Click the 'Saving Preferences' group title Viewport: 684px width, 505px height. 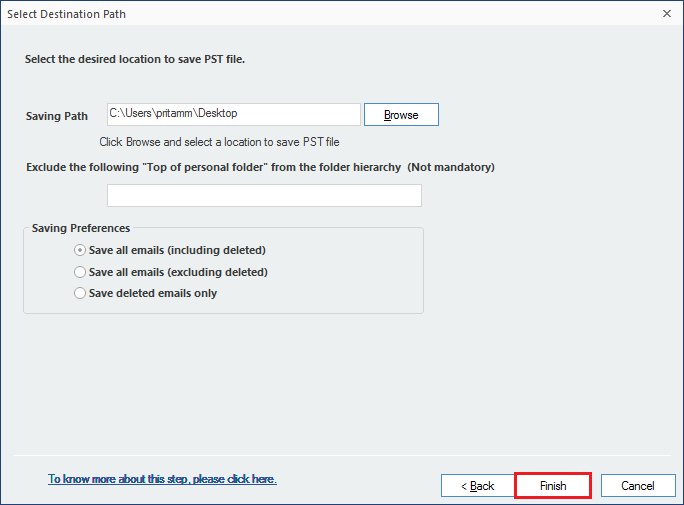(x=81, y=228)
